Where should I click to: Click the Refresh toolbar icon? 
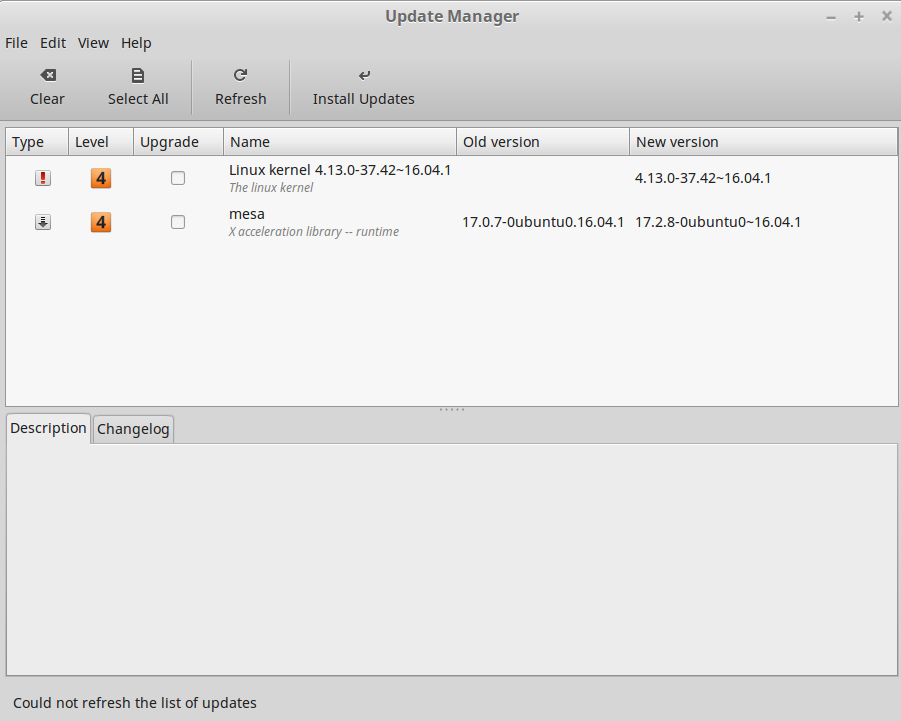click(240, 75)
